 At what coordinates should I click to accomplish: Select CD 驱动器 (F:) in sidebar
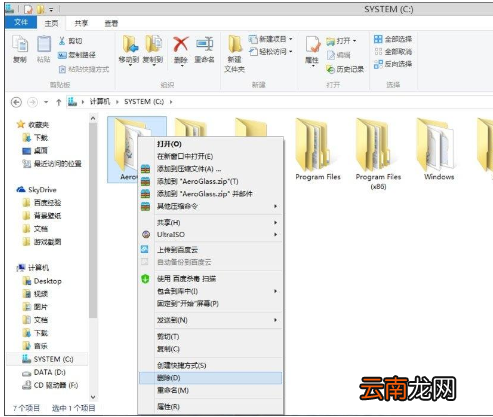click(x=50, y=385)
